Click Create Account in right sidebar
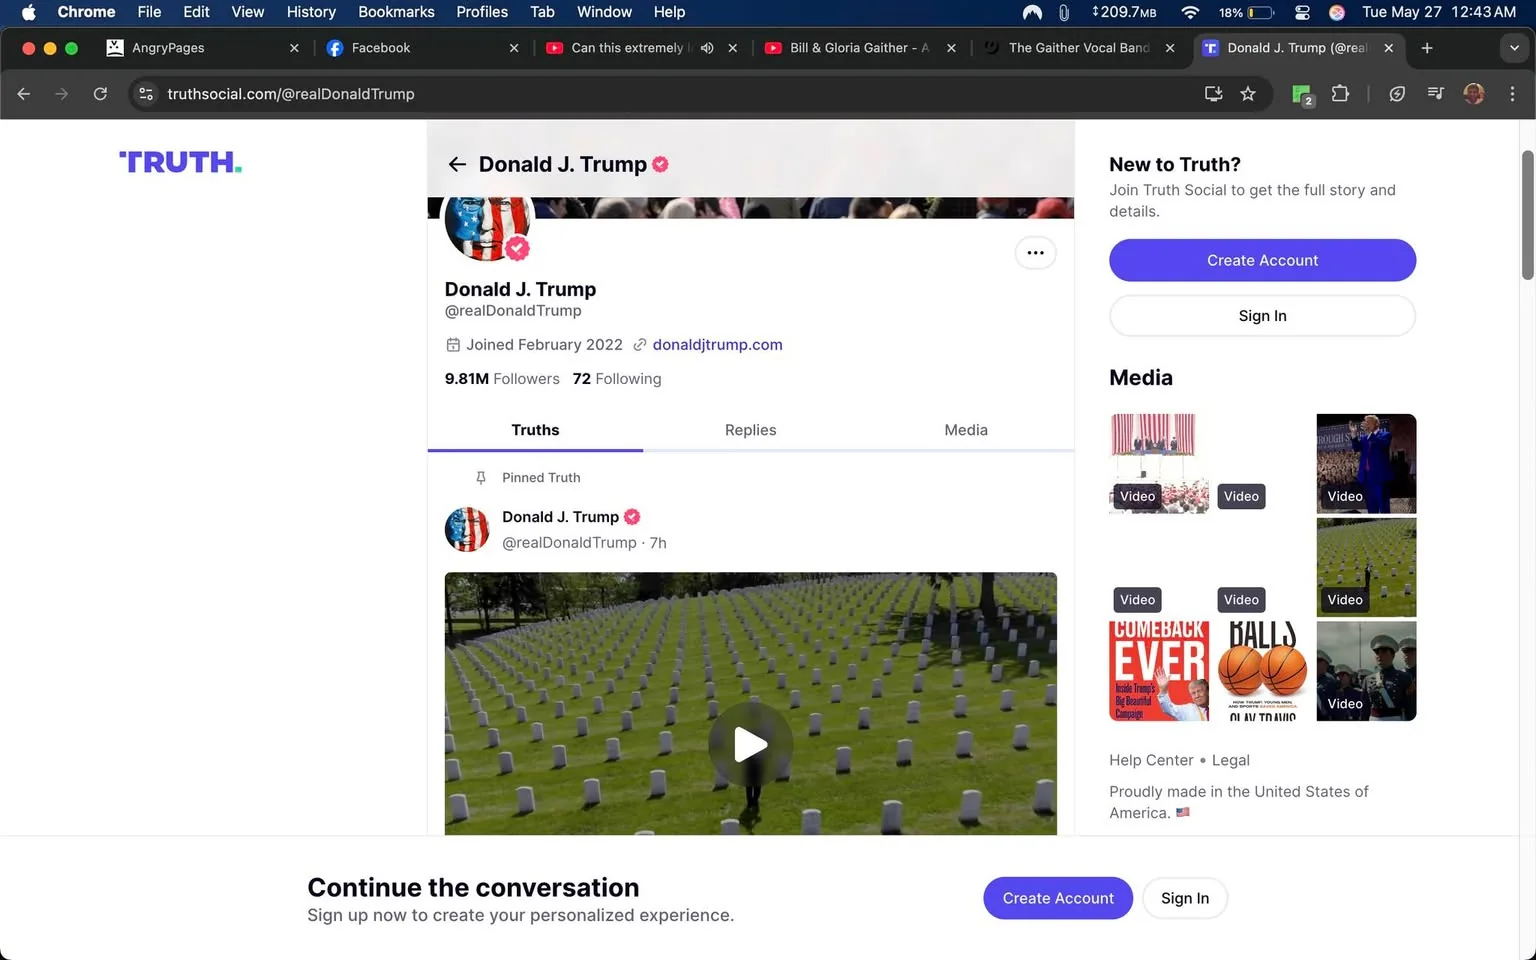 coord(1262,260)
